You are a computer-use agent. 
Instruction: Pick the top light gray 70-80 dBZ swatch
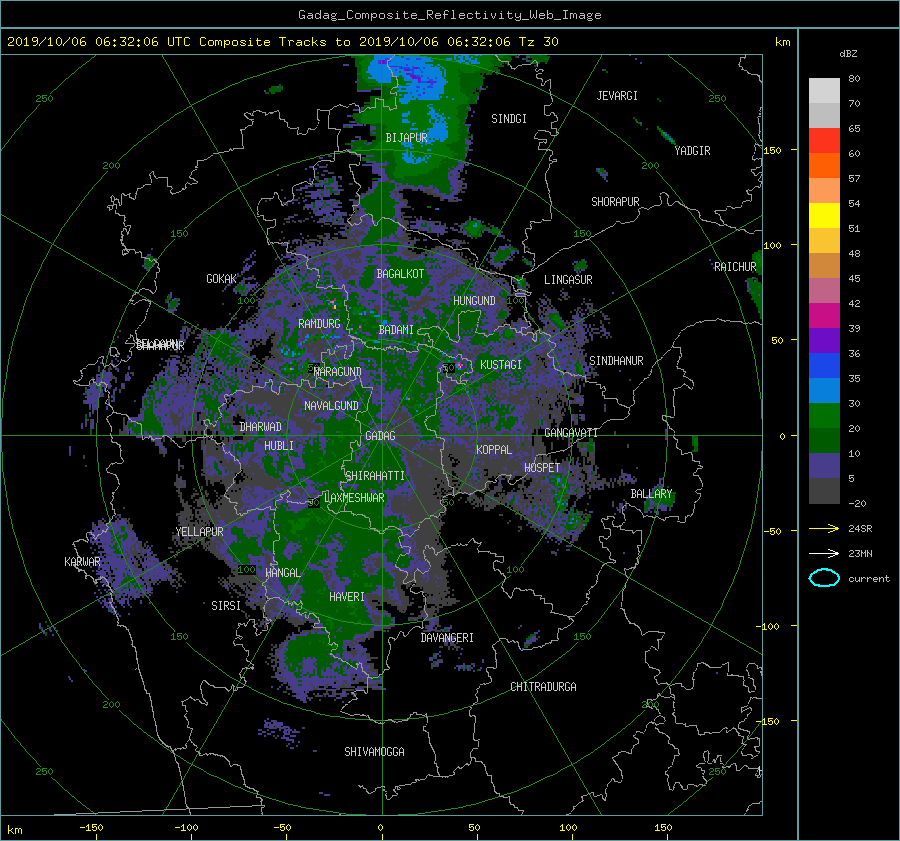tap(824, 90)
